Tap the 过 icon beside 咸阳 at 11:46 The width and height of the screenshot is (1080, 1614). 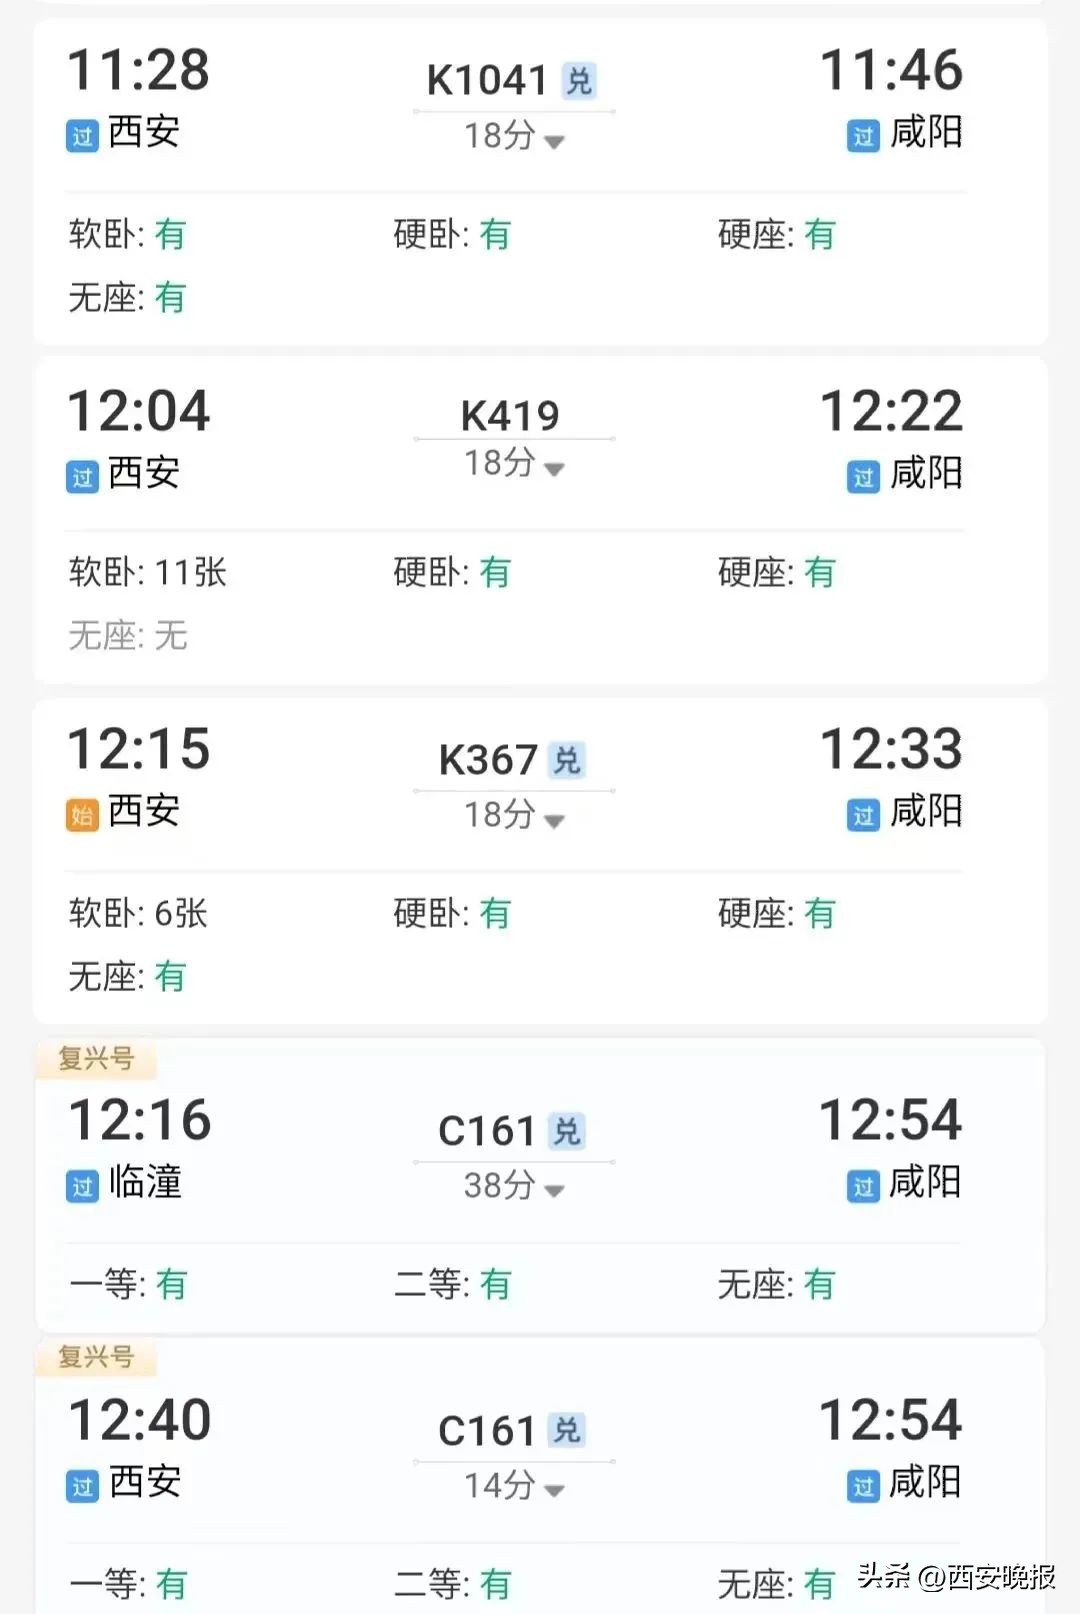click(x=863, y=136)
